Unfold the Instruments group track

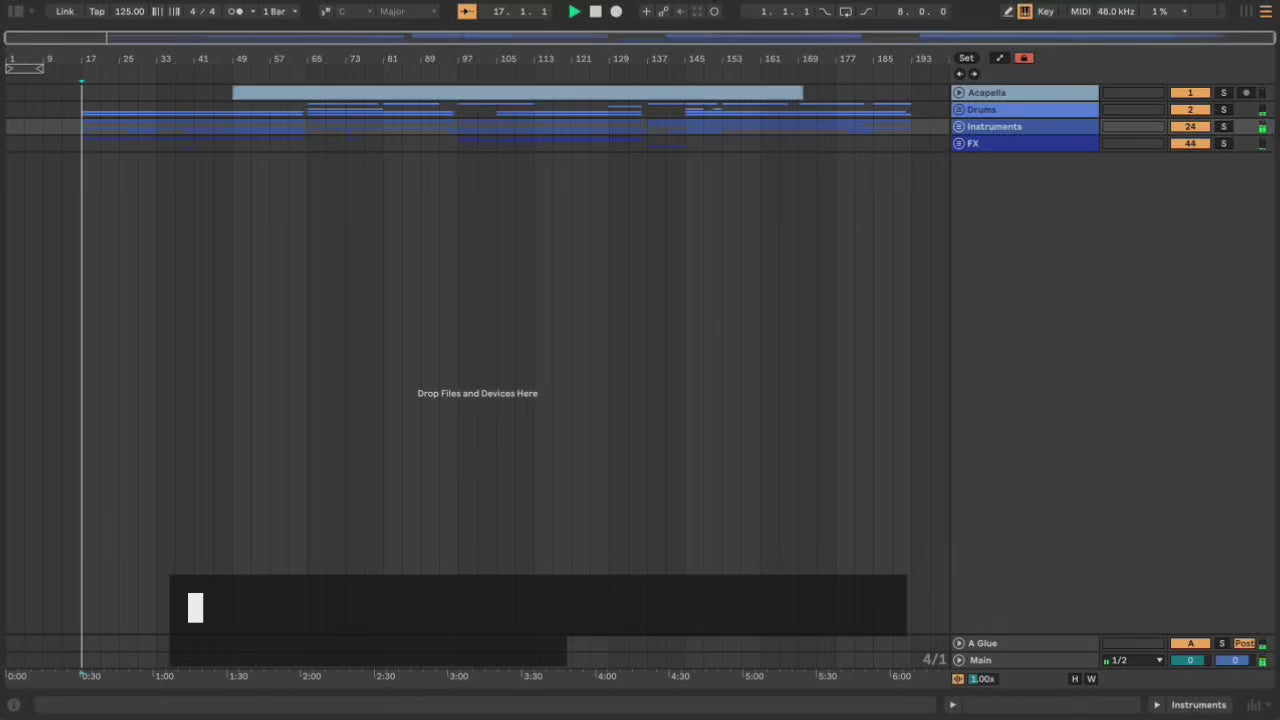[959, 127]
